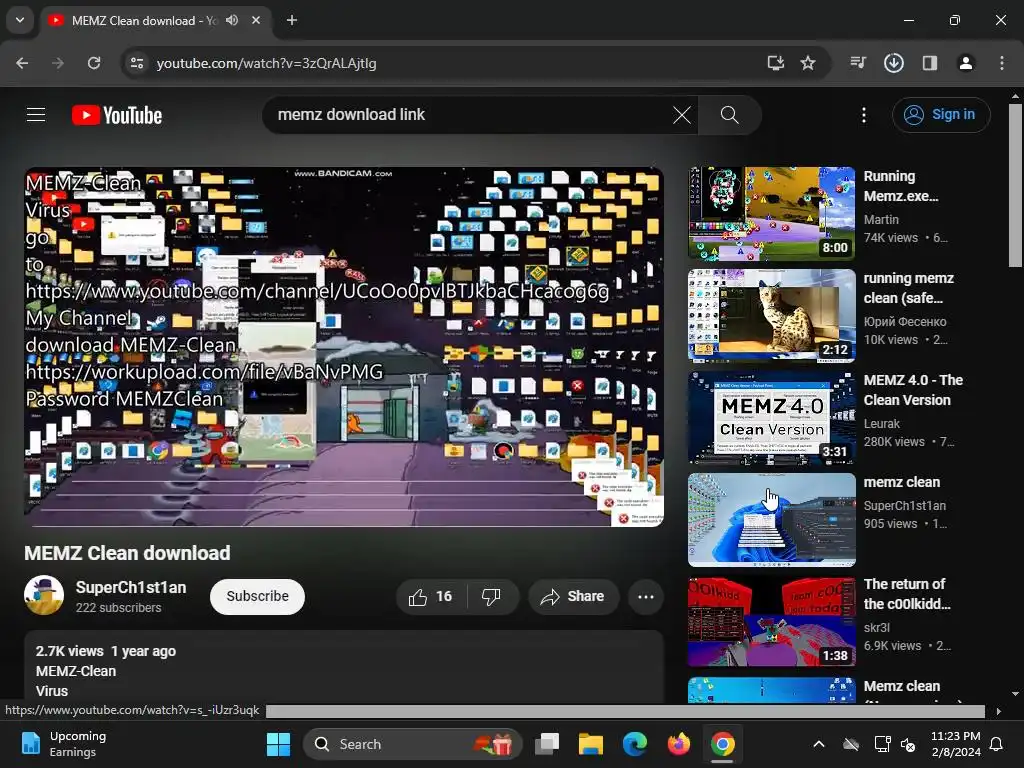Viewport: 1024px width, 768px height.
Task: Open the SuperCh1st1an channel name link
Action: coord(131,588)
